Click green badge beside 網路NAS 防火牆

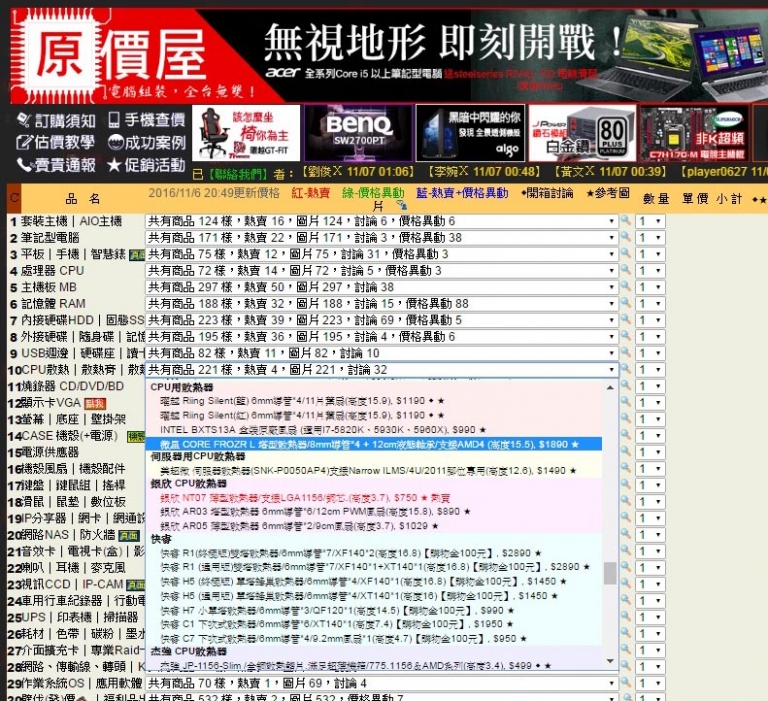tap(129, 536)
